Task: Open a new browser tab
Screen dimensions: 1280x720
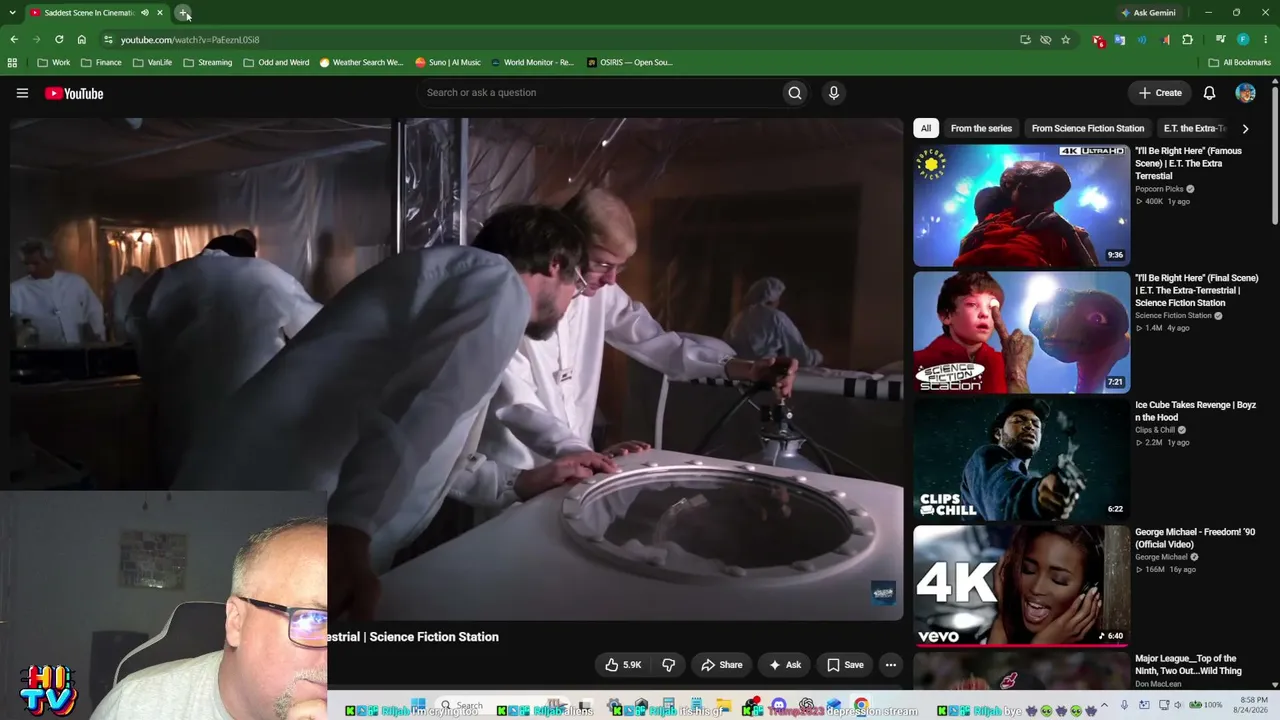Action: (183, 13)
